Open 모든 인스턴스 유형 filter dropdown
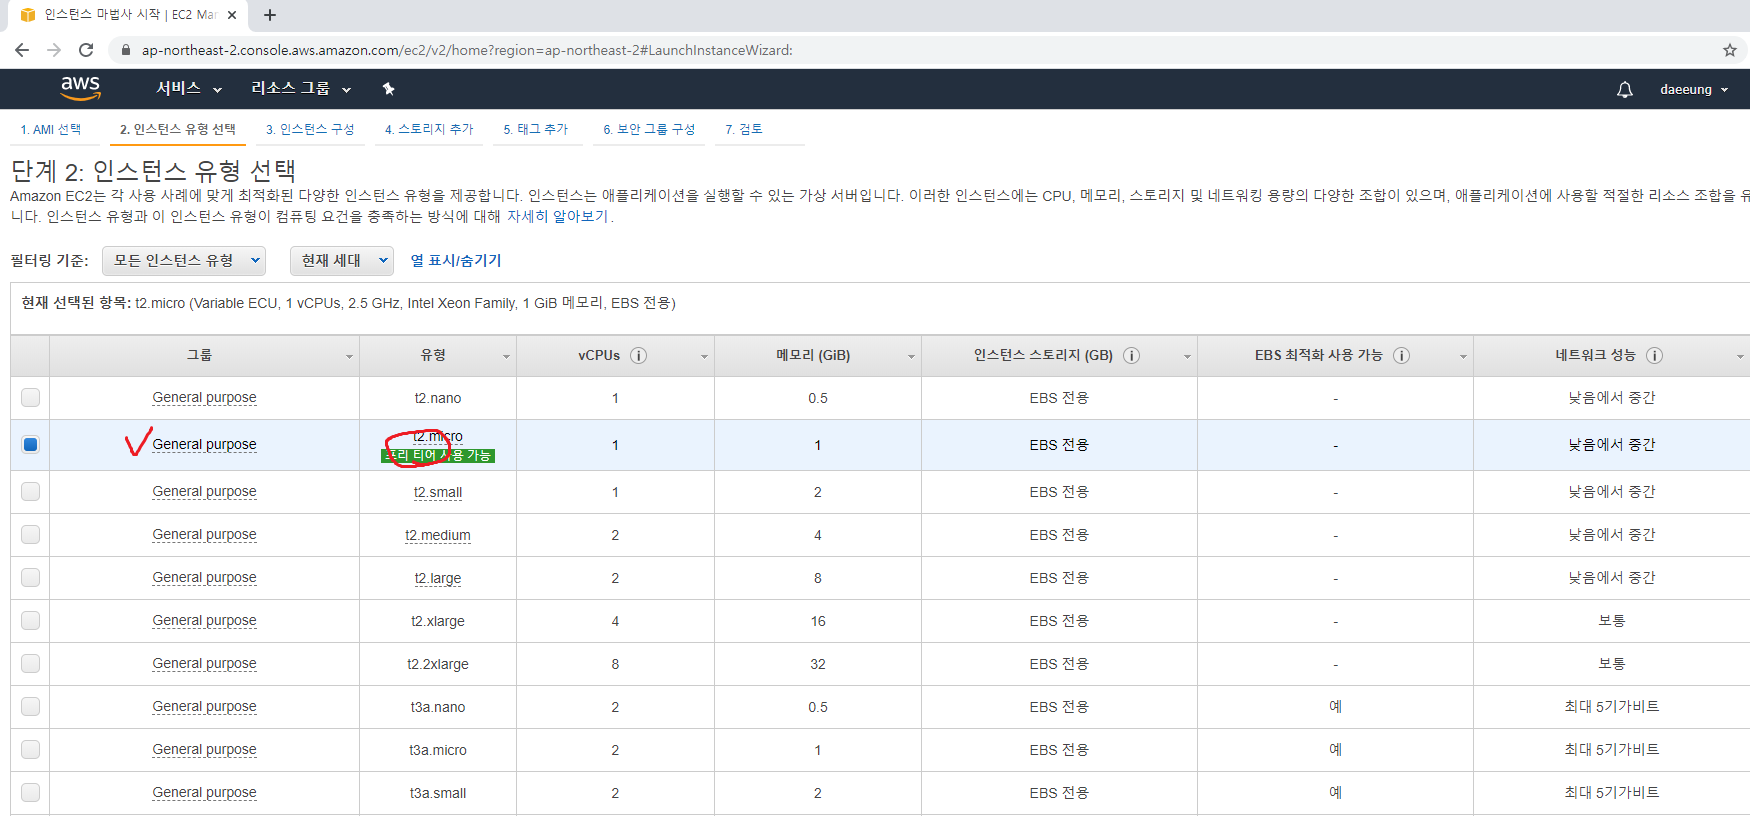 pos(184,260)
